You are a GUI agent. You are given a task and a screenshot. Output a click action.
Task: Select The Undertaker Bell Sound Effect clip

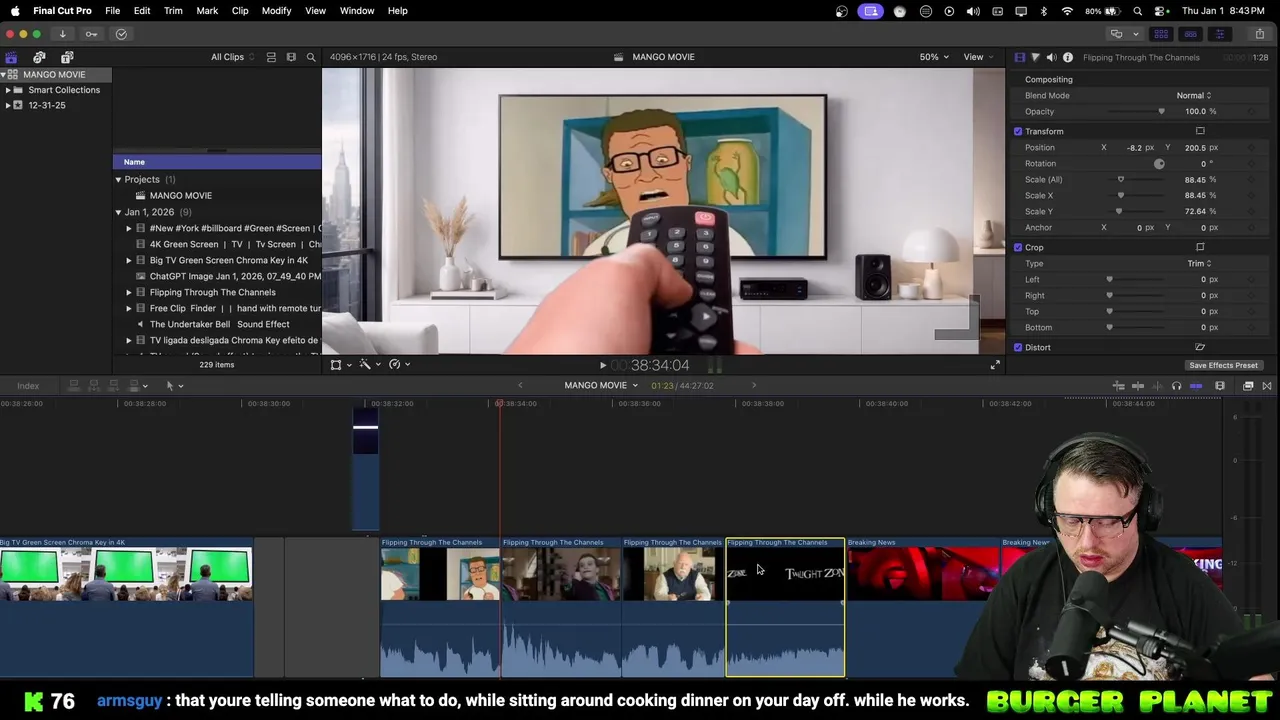click(x=219, y=325)
